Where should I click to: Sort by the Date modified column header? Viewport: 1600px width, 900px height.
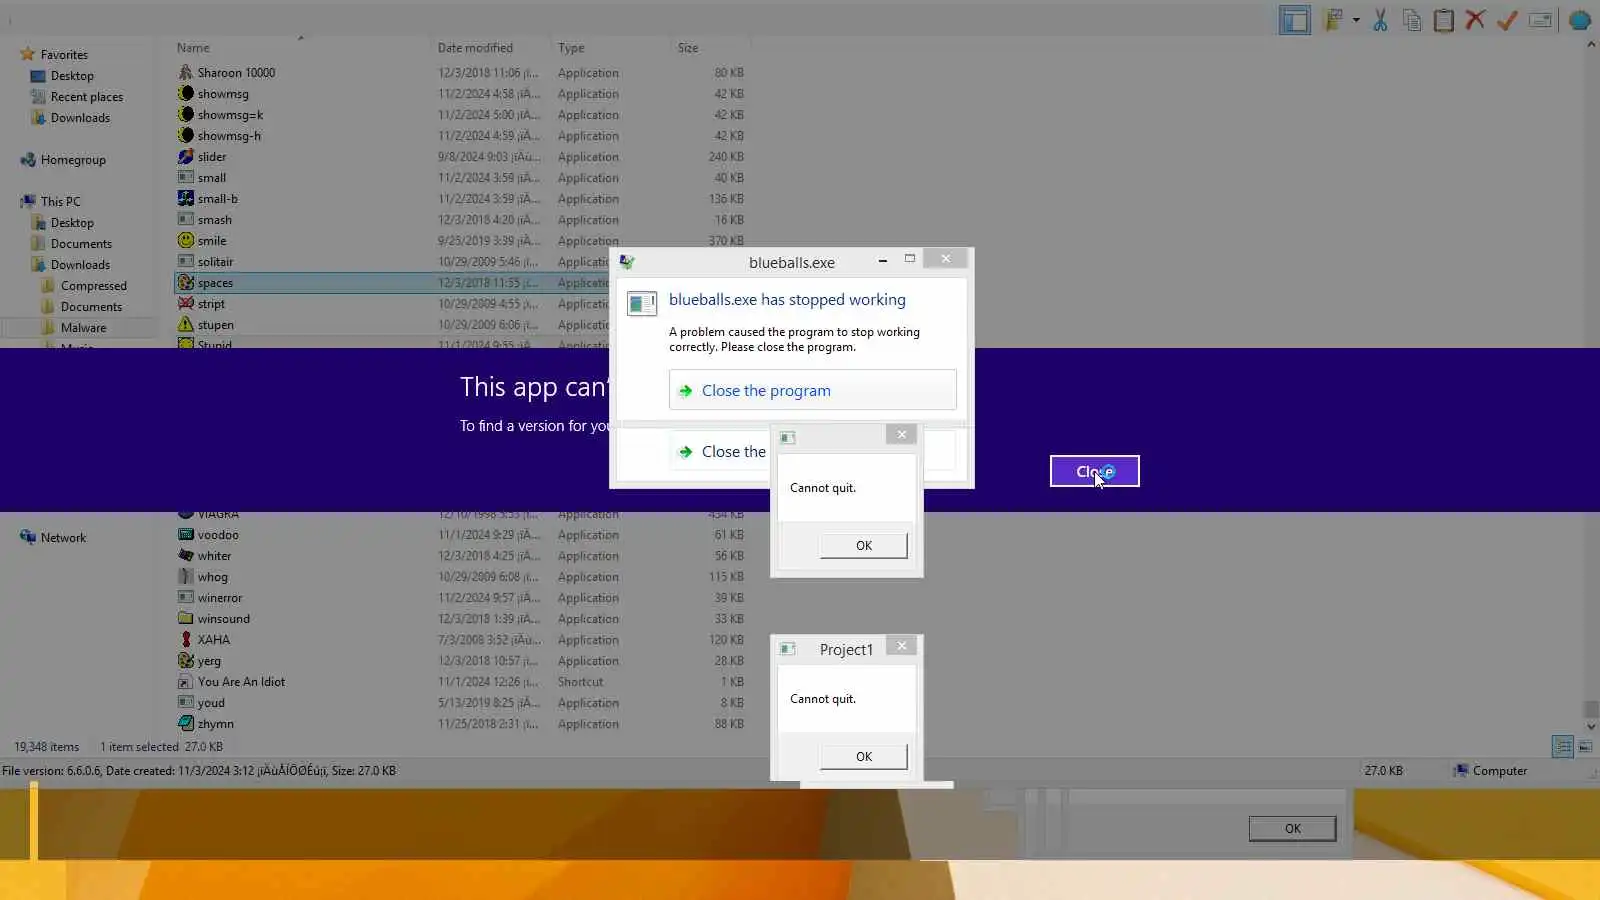point(475,48)
